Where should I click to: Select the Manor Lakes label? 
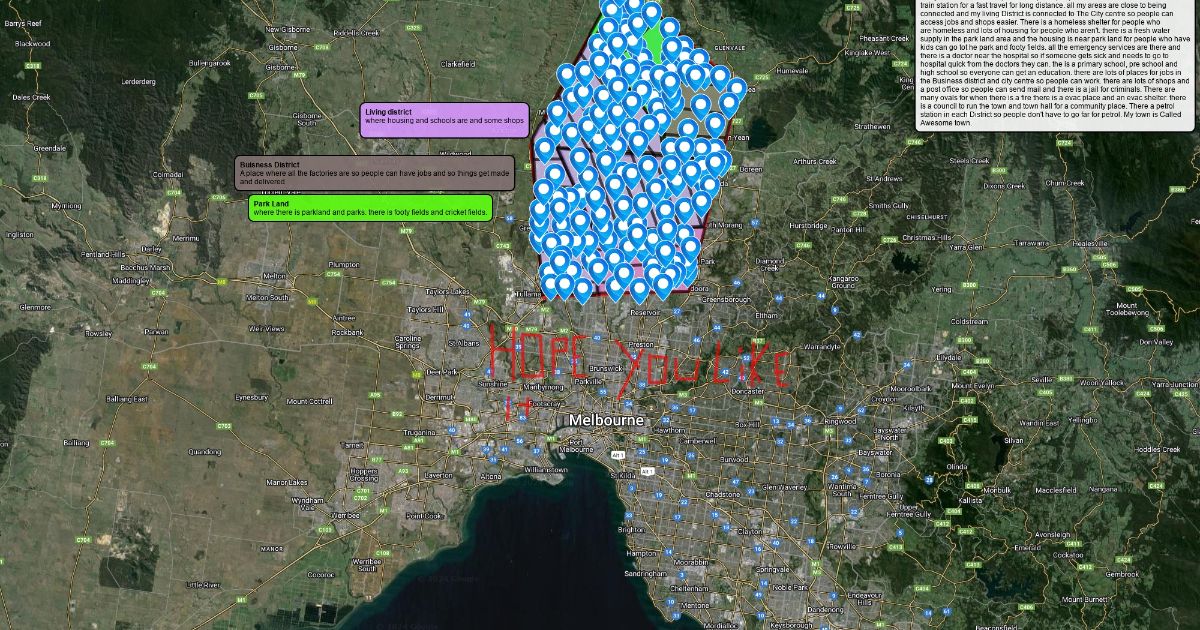pyautogui.click(x=287, y=483)
